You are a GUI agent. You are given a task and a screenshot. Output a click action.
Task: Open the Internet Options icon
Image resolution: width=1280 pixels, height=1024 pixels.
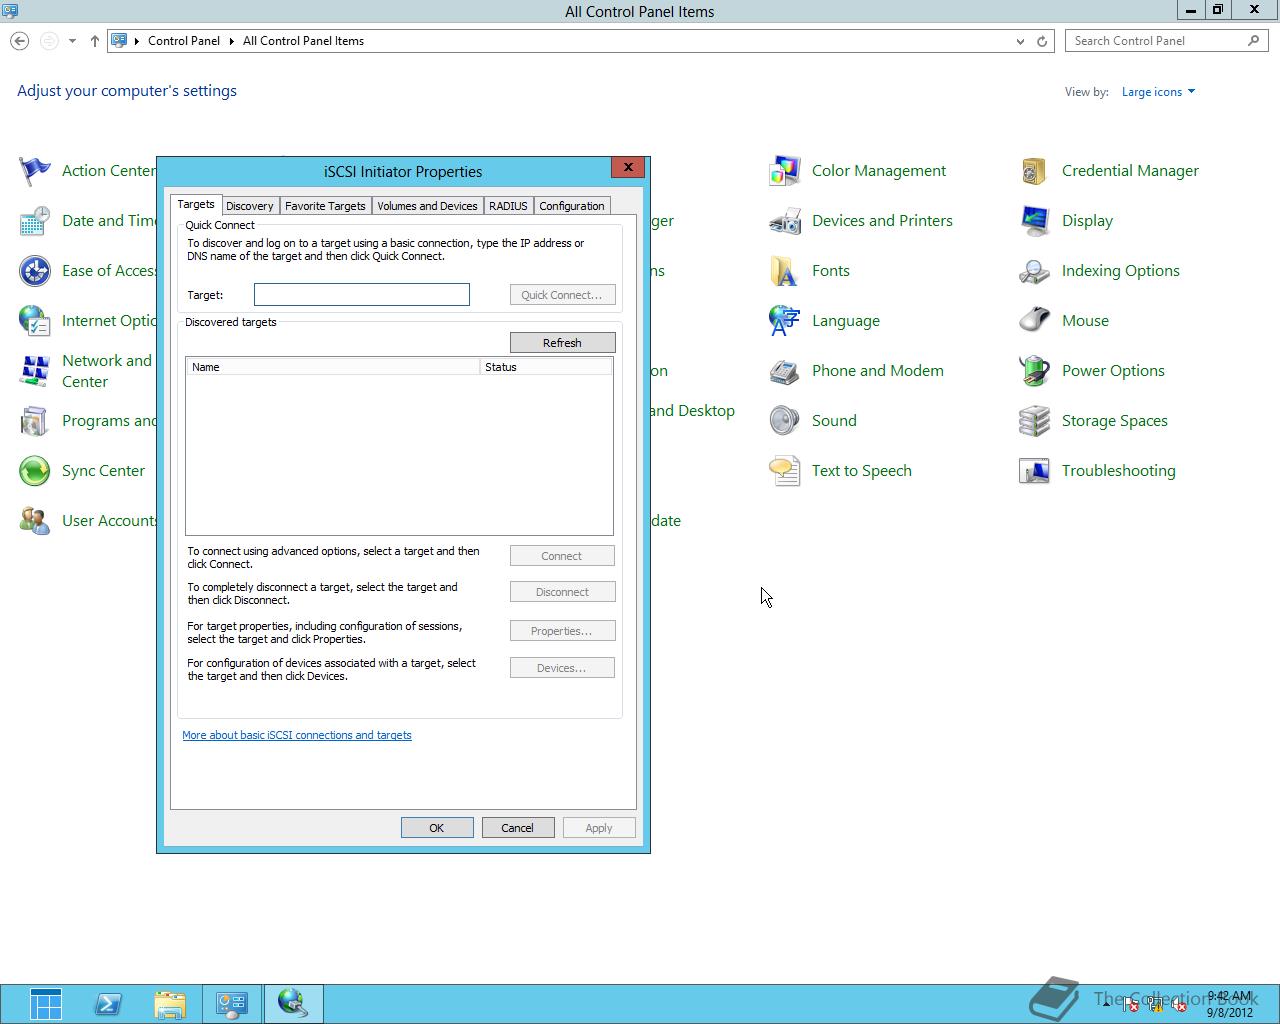[x=35, y=321]
